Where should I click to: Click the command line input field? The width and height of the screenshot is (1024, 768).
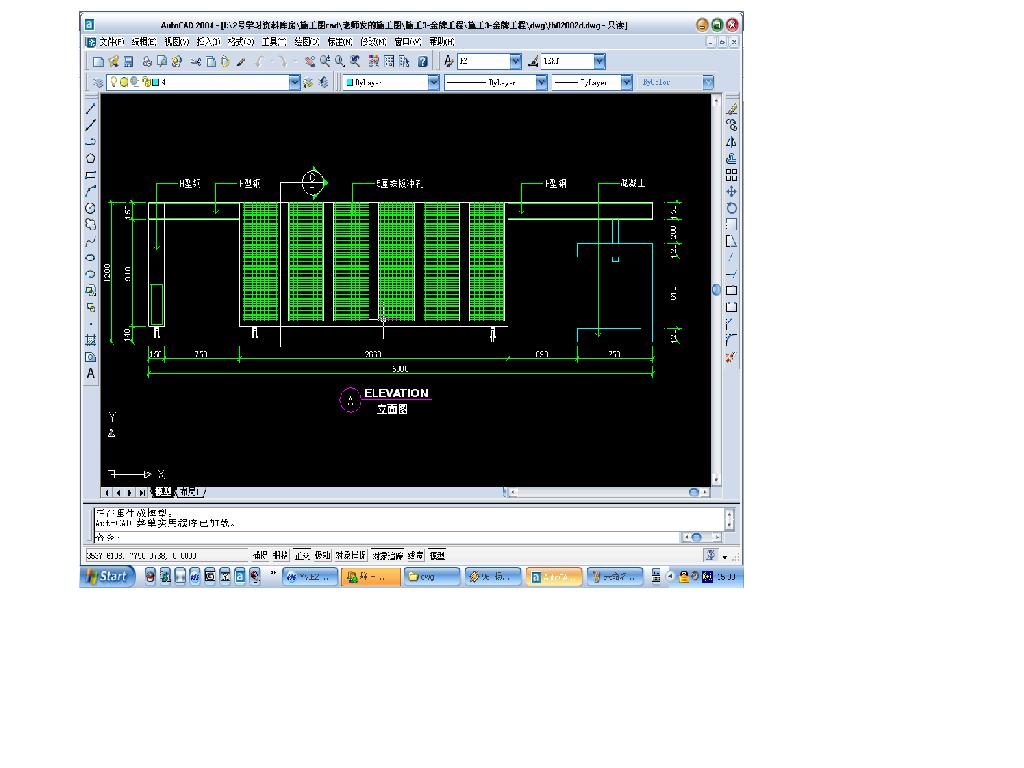coord(388,537)
